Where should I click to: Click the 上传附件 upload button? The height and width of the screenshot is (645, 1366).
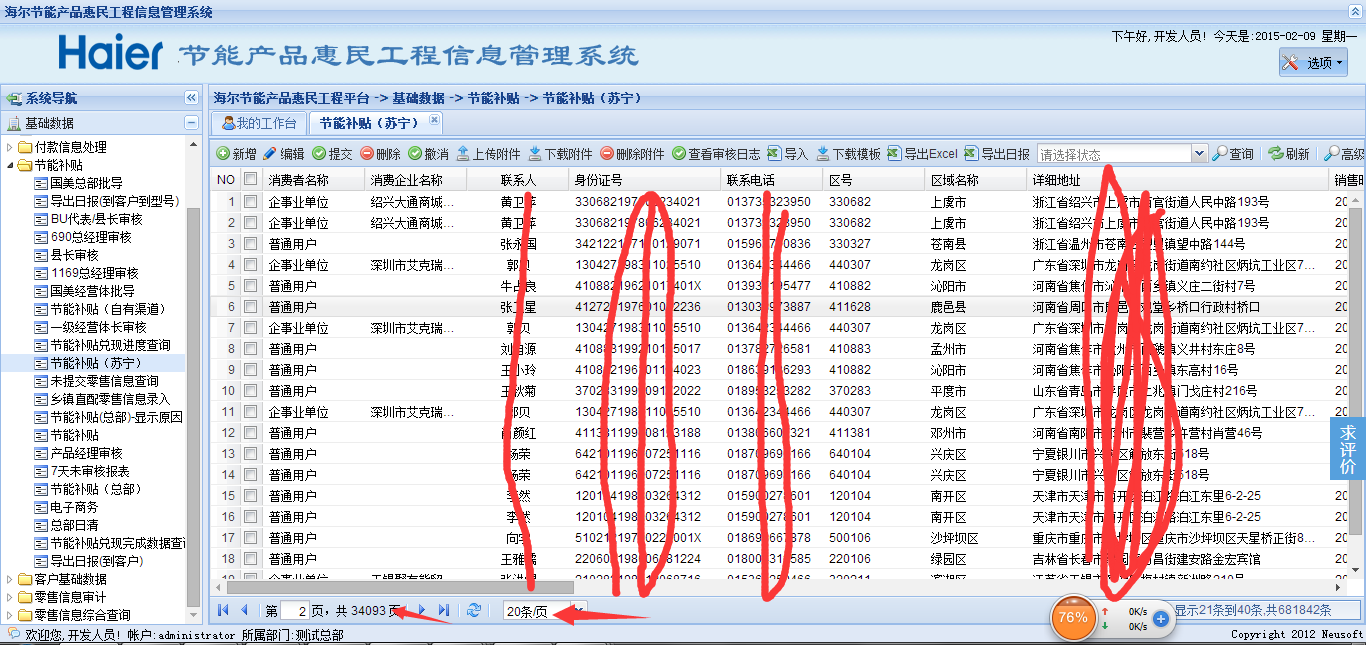(488, 154)
